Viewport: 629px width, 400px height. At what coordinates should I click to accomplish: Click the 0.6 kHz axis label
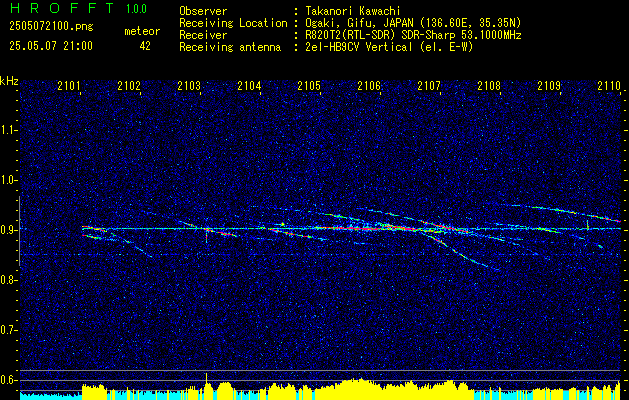[x=8, y=380]
